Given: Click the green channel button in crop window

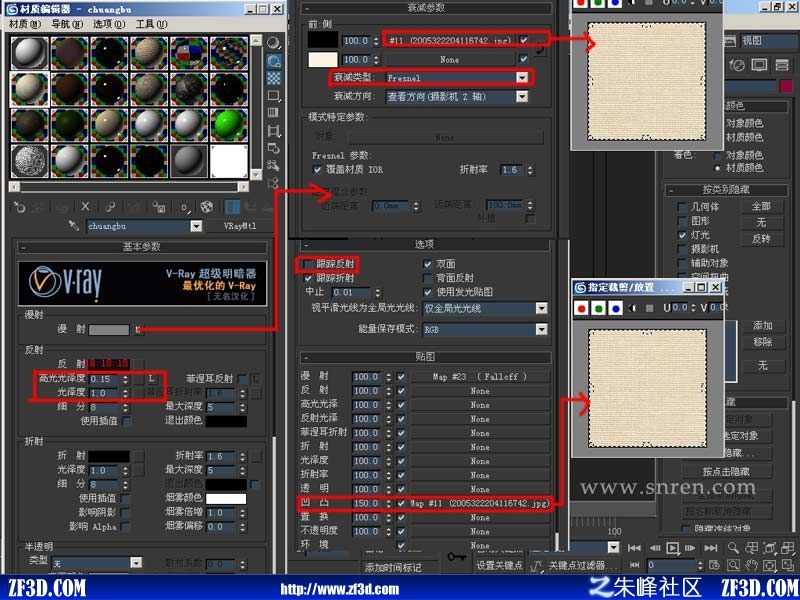Looking at the screenshot, I should [x=598, y=308].
